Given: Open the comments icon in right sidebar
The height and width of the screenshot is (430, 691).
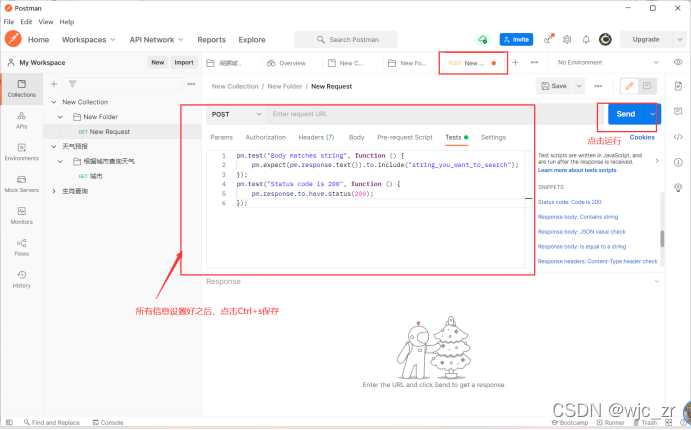Looking at the screenshot, I should coord(678,111).
